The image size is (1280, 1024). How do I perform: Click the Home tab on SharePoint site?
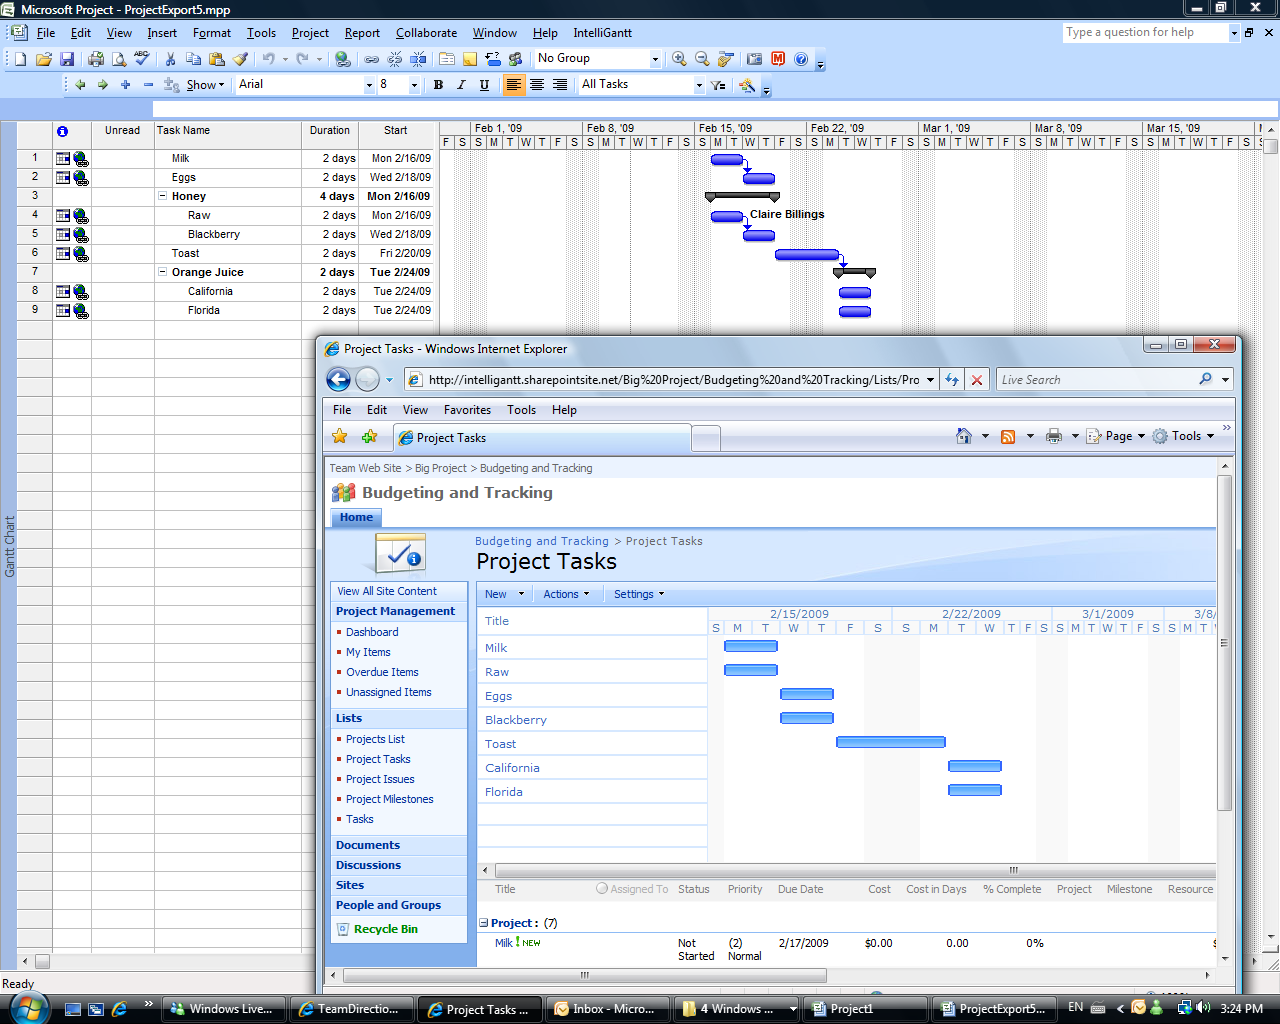pyautogui.click(x=356, y=517)
